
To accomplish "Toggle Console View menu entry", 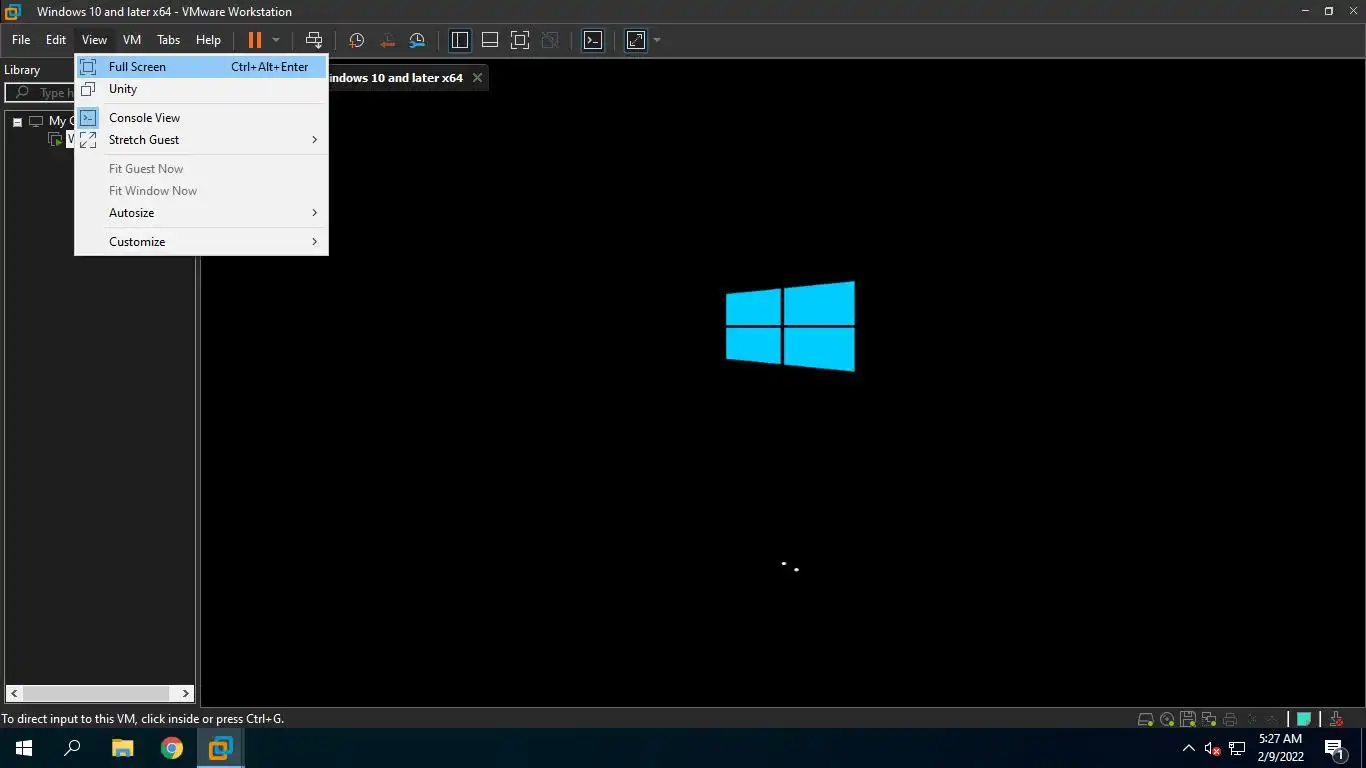I will coord(201,118).
